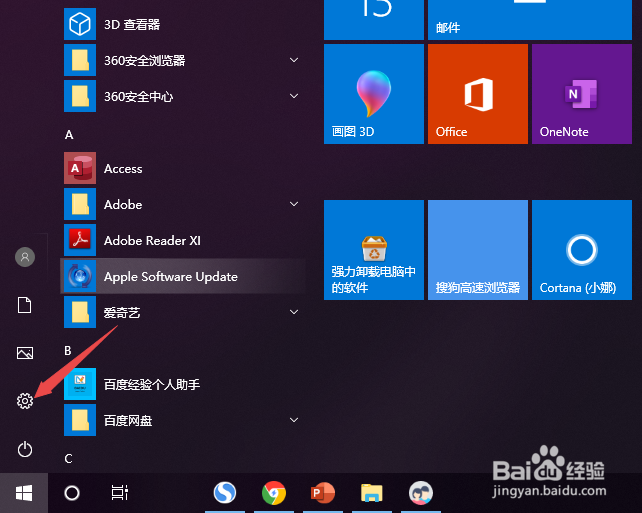The image size is (642, 513).
Task: Click the letter B section header
Action: click(68, 351)
